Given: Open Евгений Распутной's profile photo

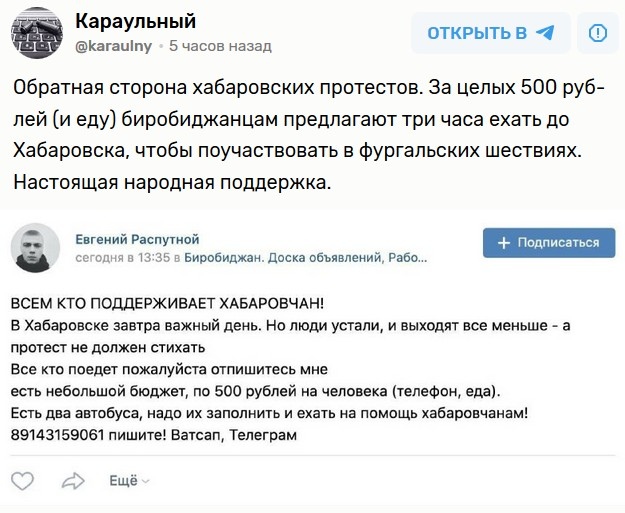Looking at the screenshot, I should [36, 247].
